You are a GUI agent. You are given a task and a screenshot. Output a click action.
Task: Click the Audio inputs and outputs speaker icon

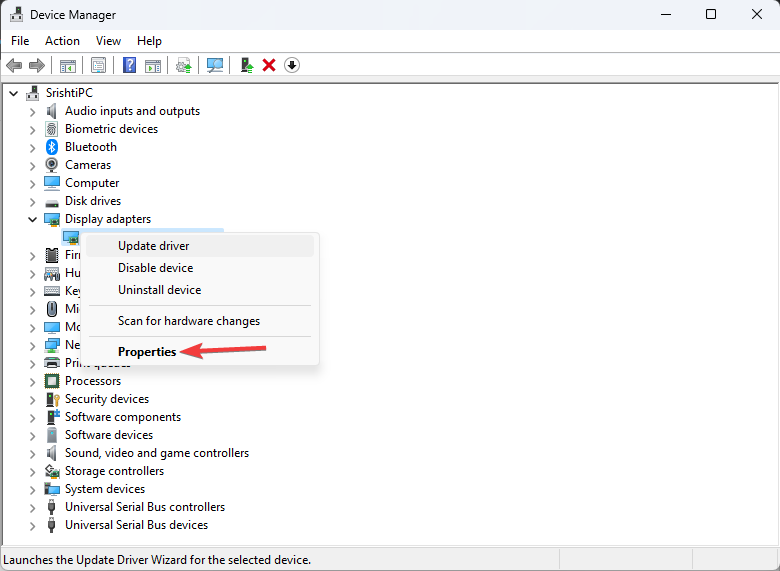click(52, 111)
